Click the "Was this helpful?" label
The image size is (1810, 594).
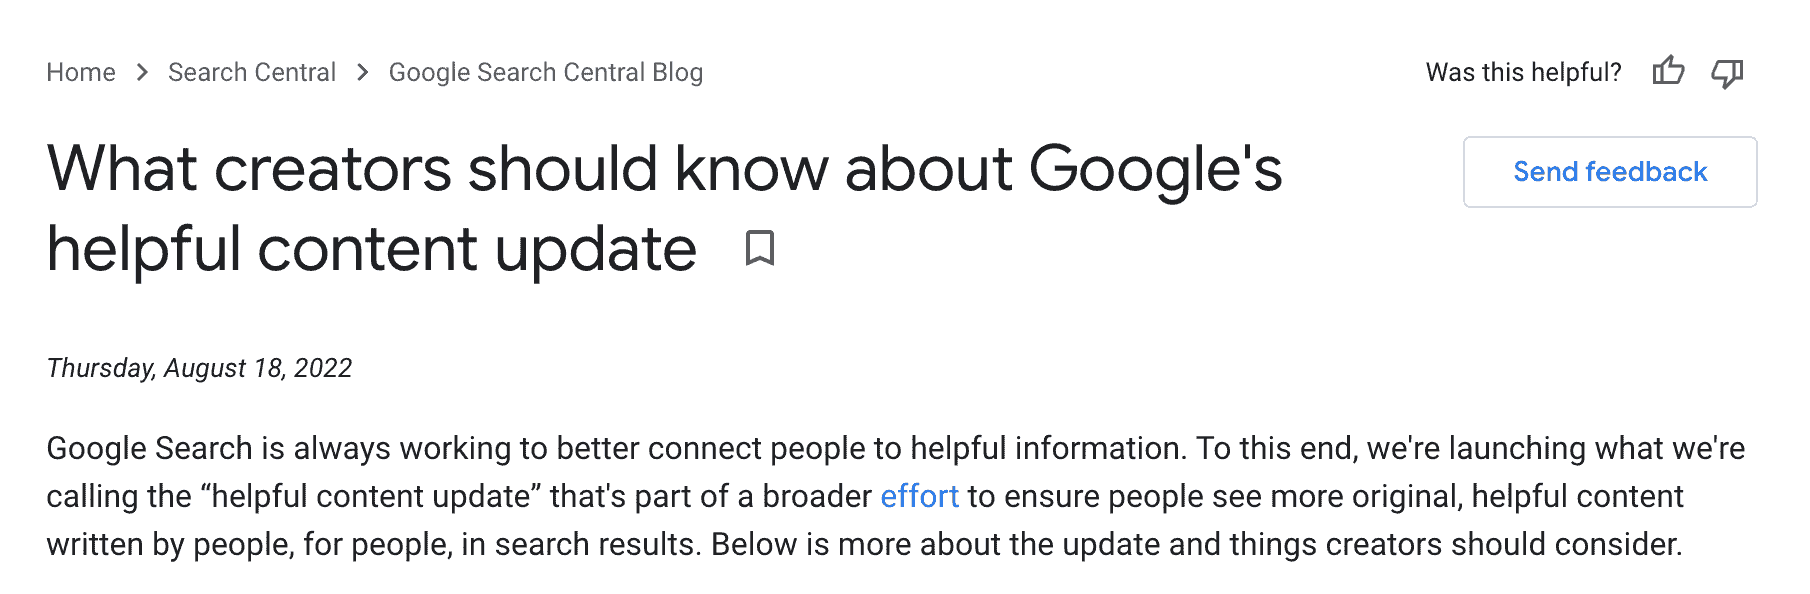pyautogui.click(x=1523, y=72)
